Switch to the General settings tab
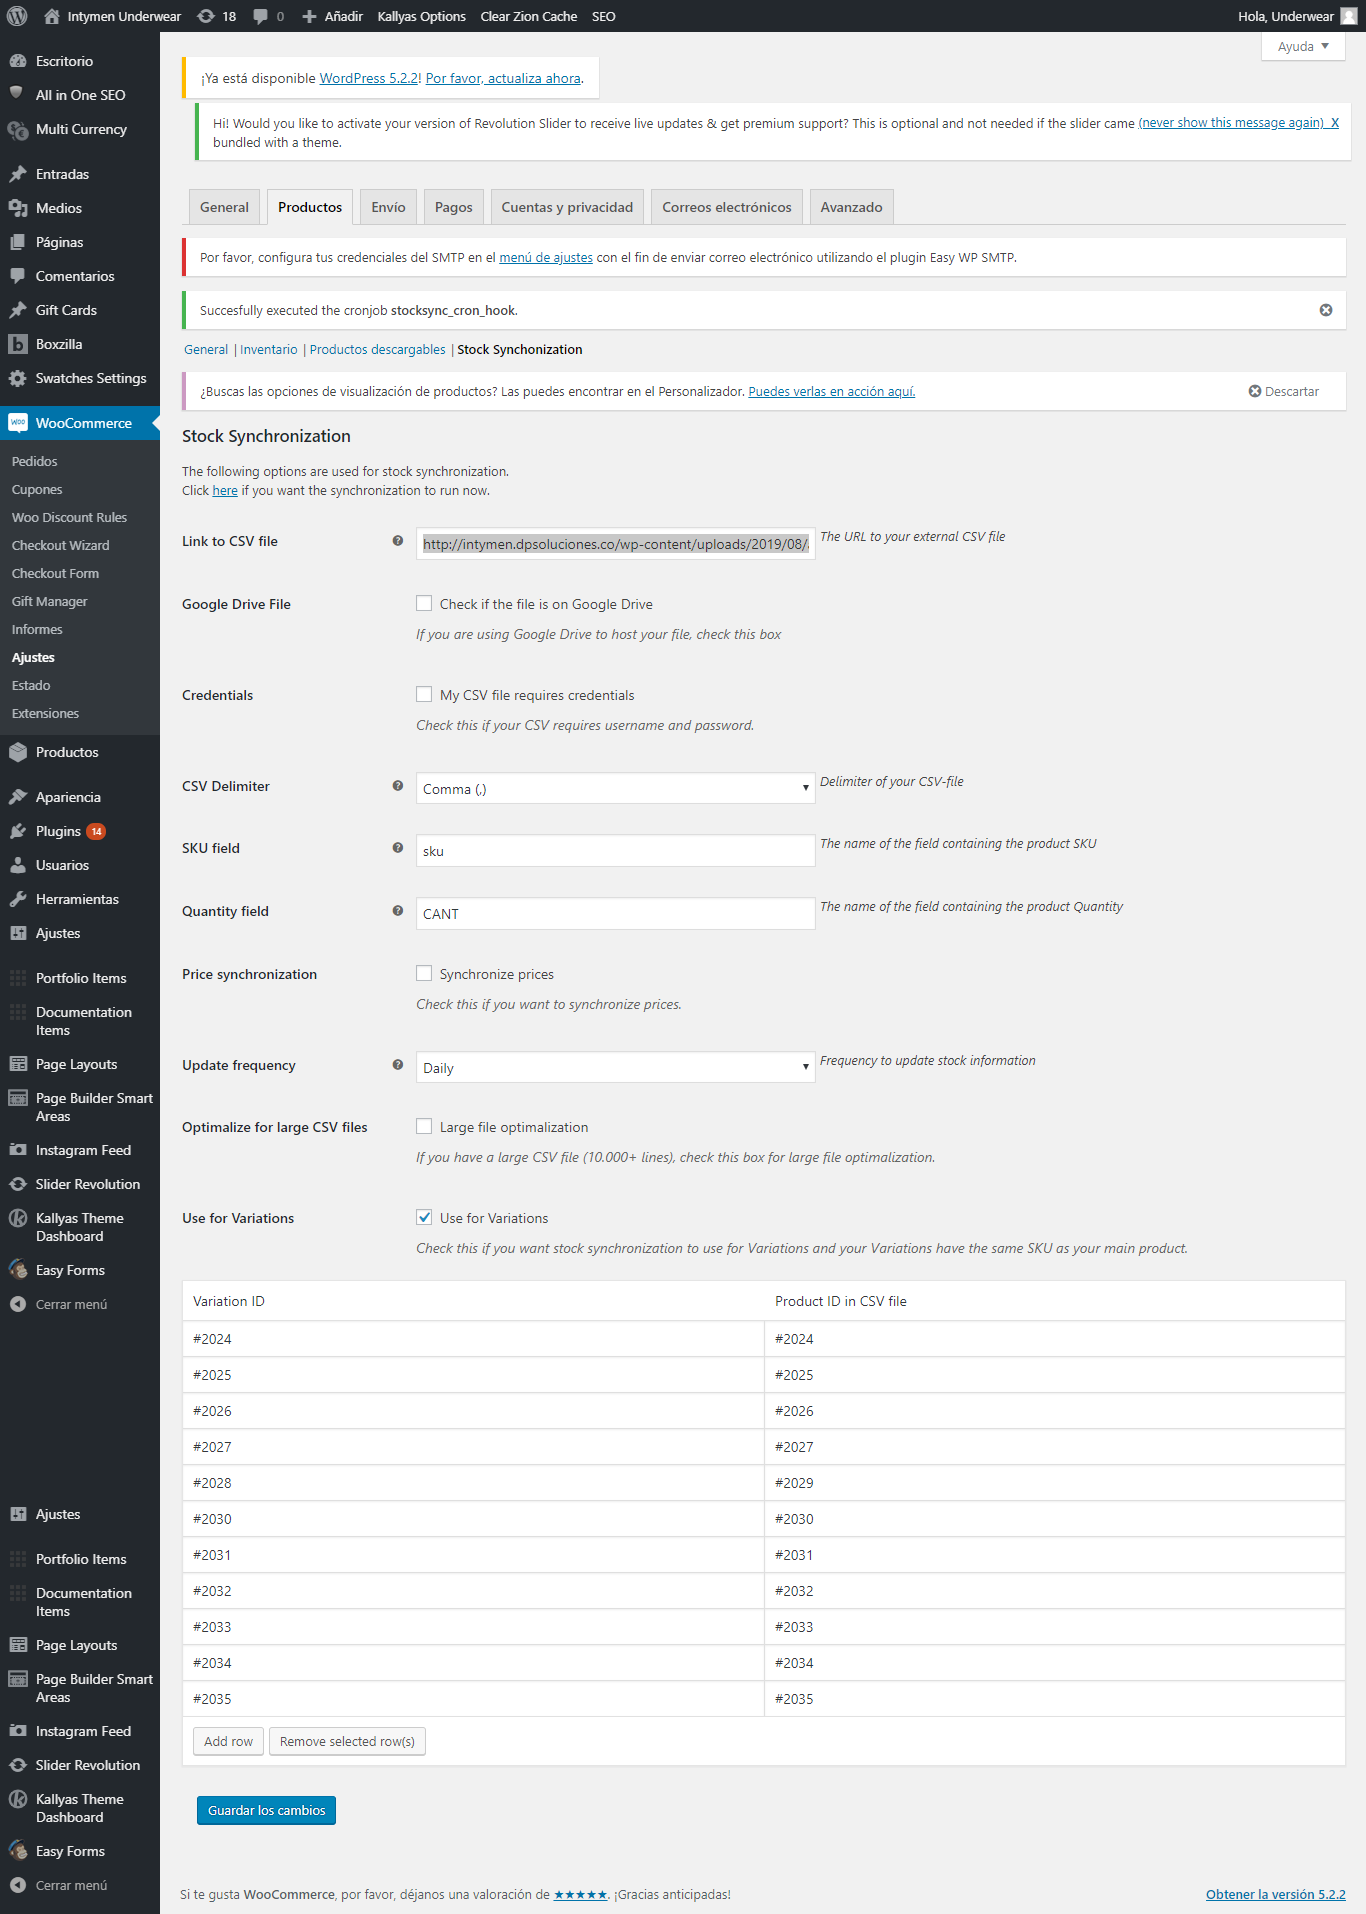 click(224, 207)
